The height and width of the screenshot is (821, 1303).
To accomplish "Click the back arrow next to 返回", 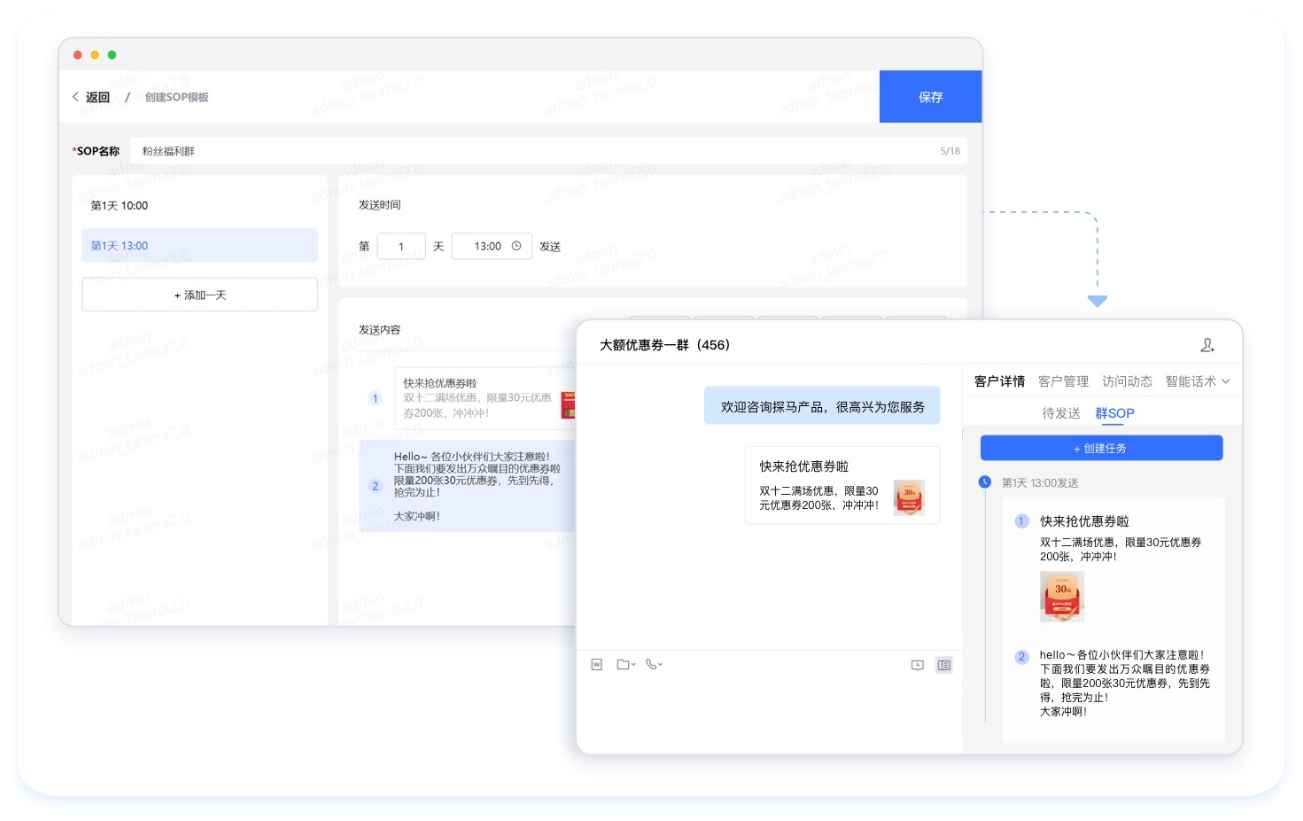I will (75, 97).
